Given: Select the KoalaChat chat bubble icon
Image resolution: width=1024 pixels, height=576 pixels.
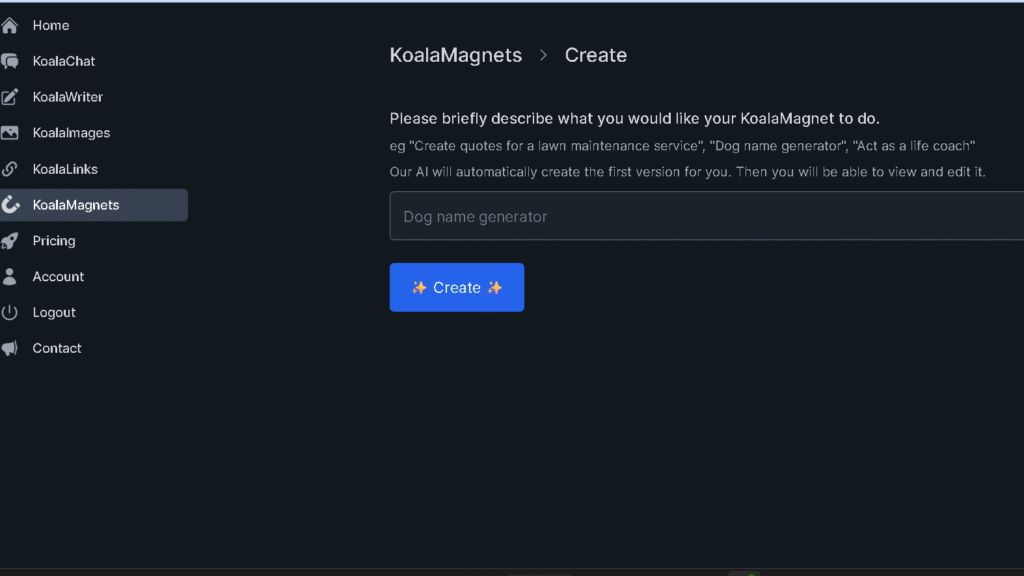Looking at the screenshot, I should [x=10, y=60].
